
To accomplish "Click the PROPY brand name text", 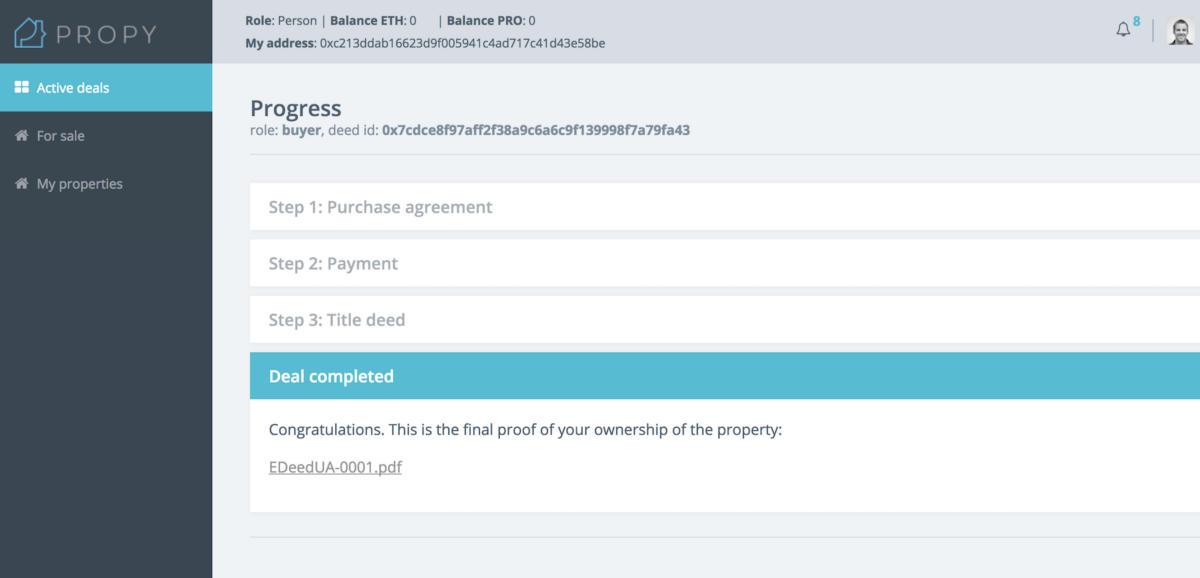I will coord(106,34).
